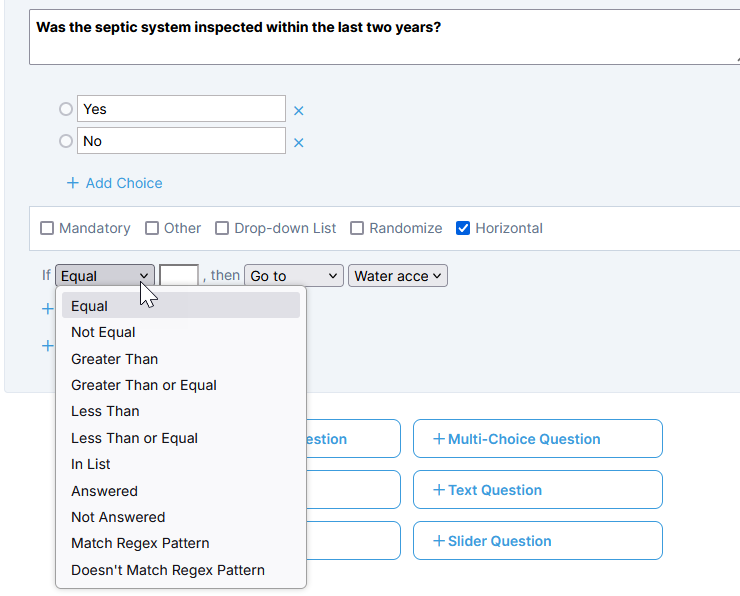This screenshot has height=596, width=740.
Task: Remove the Yes choice with X icon
Action: (299, 110)
